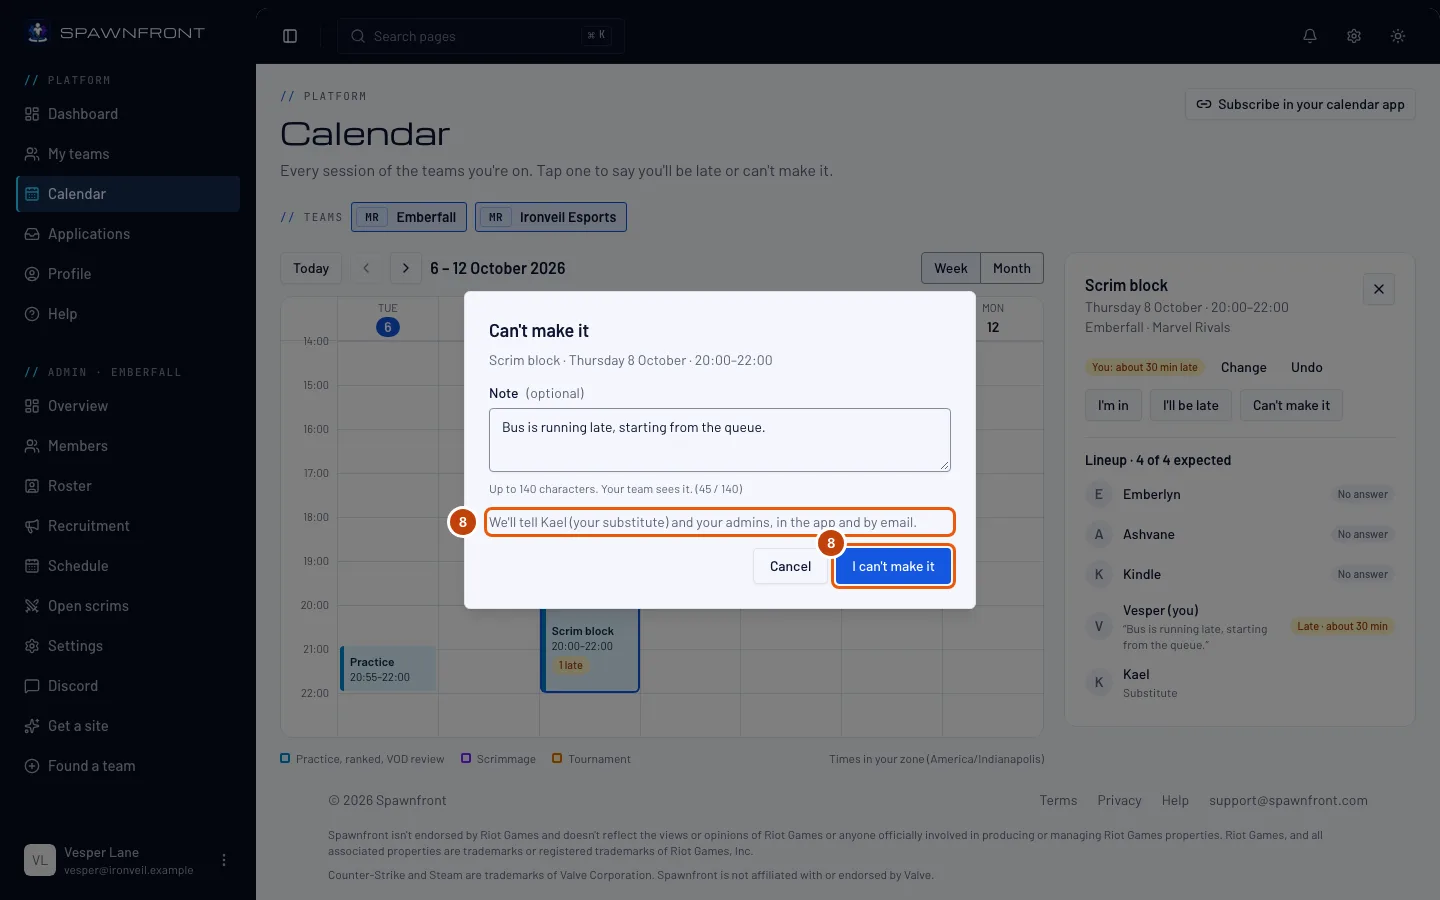Toggle the Ironveil Esports team filter
This screenshot has height=900, width=1440.
click(551, 217)
